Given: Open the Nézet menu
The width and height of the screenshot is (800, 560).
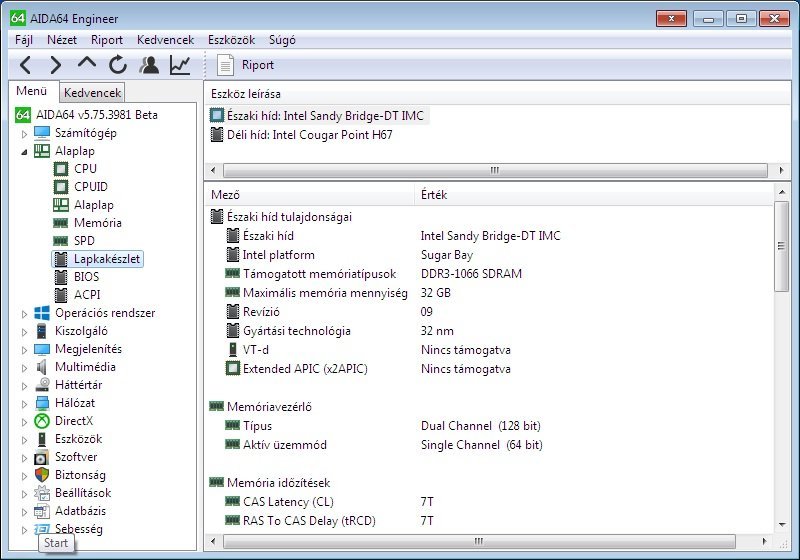Looking at the screenshot, I should click(x=62, y=40).
